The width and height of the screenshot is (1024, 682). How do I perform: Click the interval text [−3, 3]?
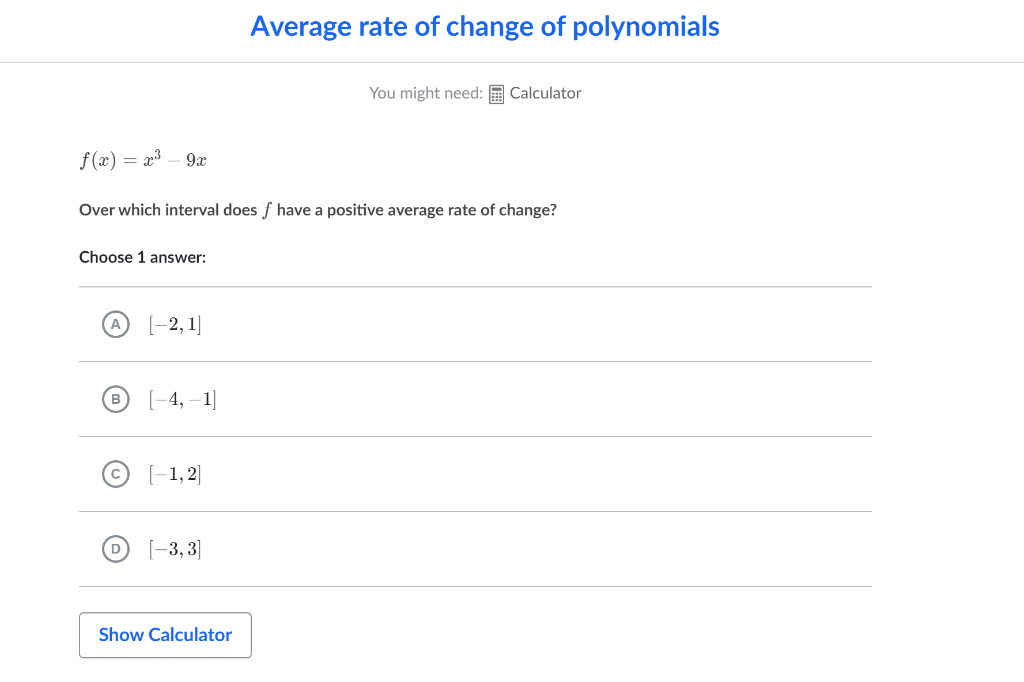[175, 548]
